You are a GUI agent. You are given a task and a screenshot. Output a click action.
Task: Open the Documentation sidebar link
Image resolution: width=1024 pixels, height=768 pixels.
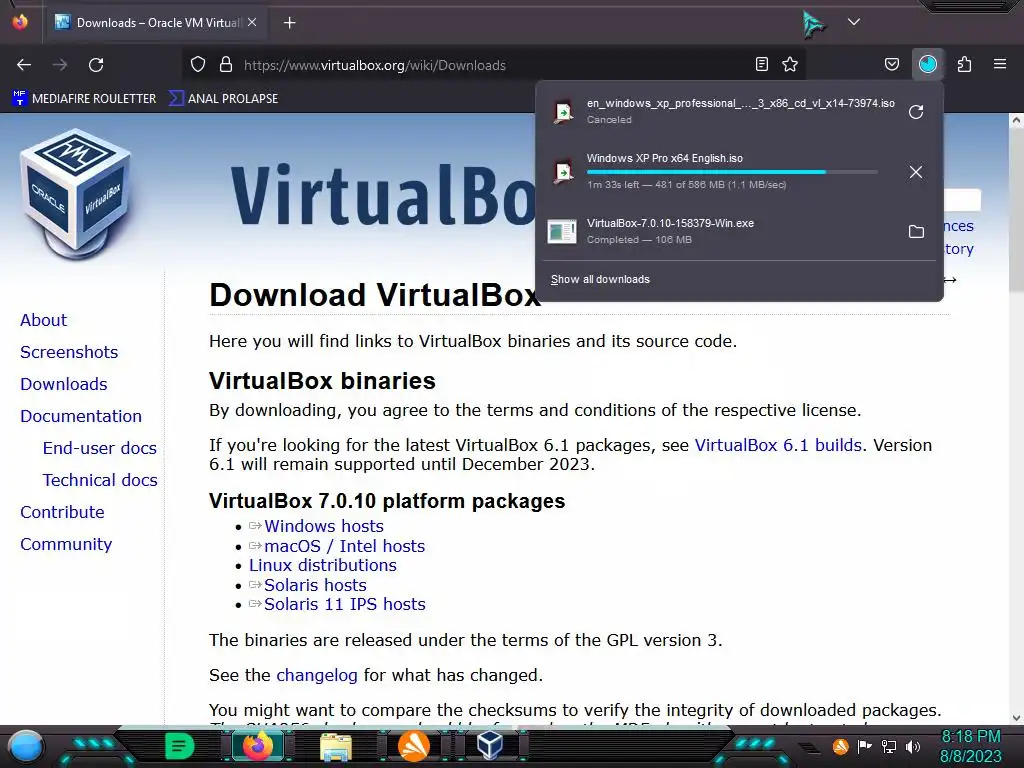81,416
